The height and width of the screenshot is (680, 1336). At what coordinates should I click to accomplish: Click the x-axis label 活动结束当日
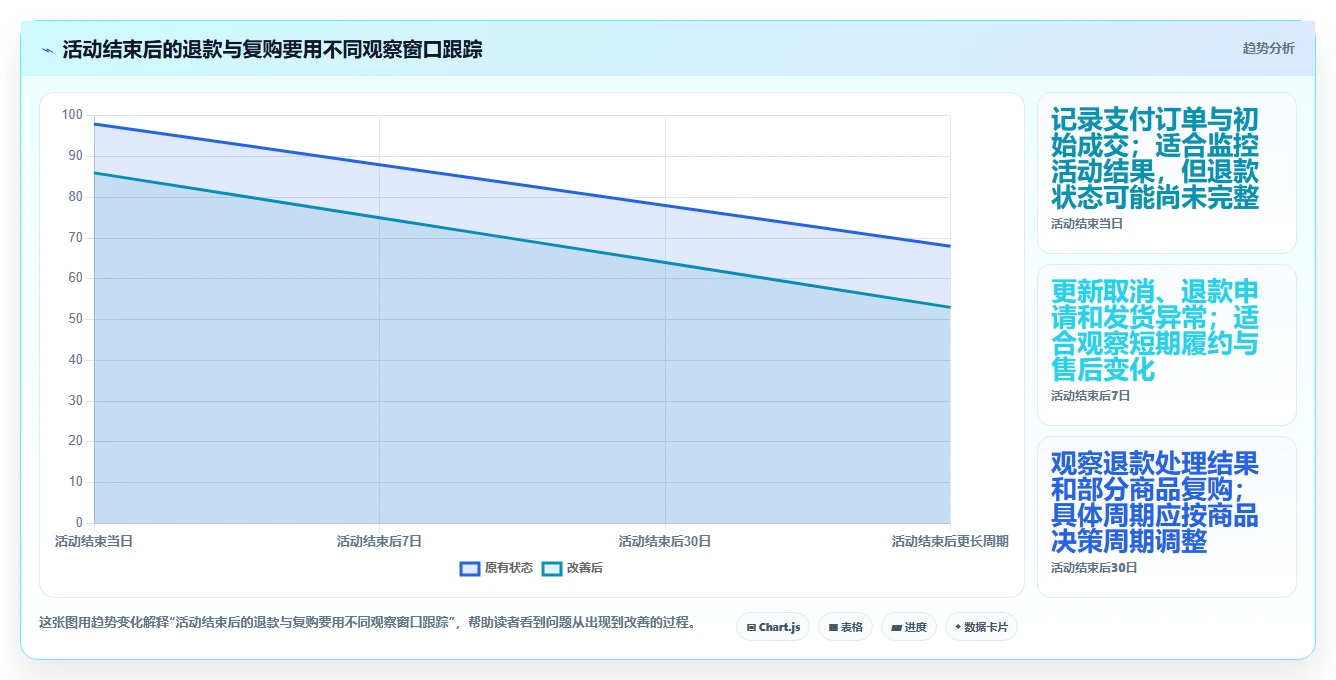pyautogui.click(x=94, y=541)
